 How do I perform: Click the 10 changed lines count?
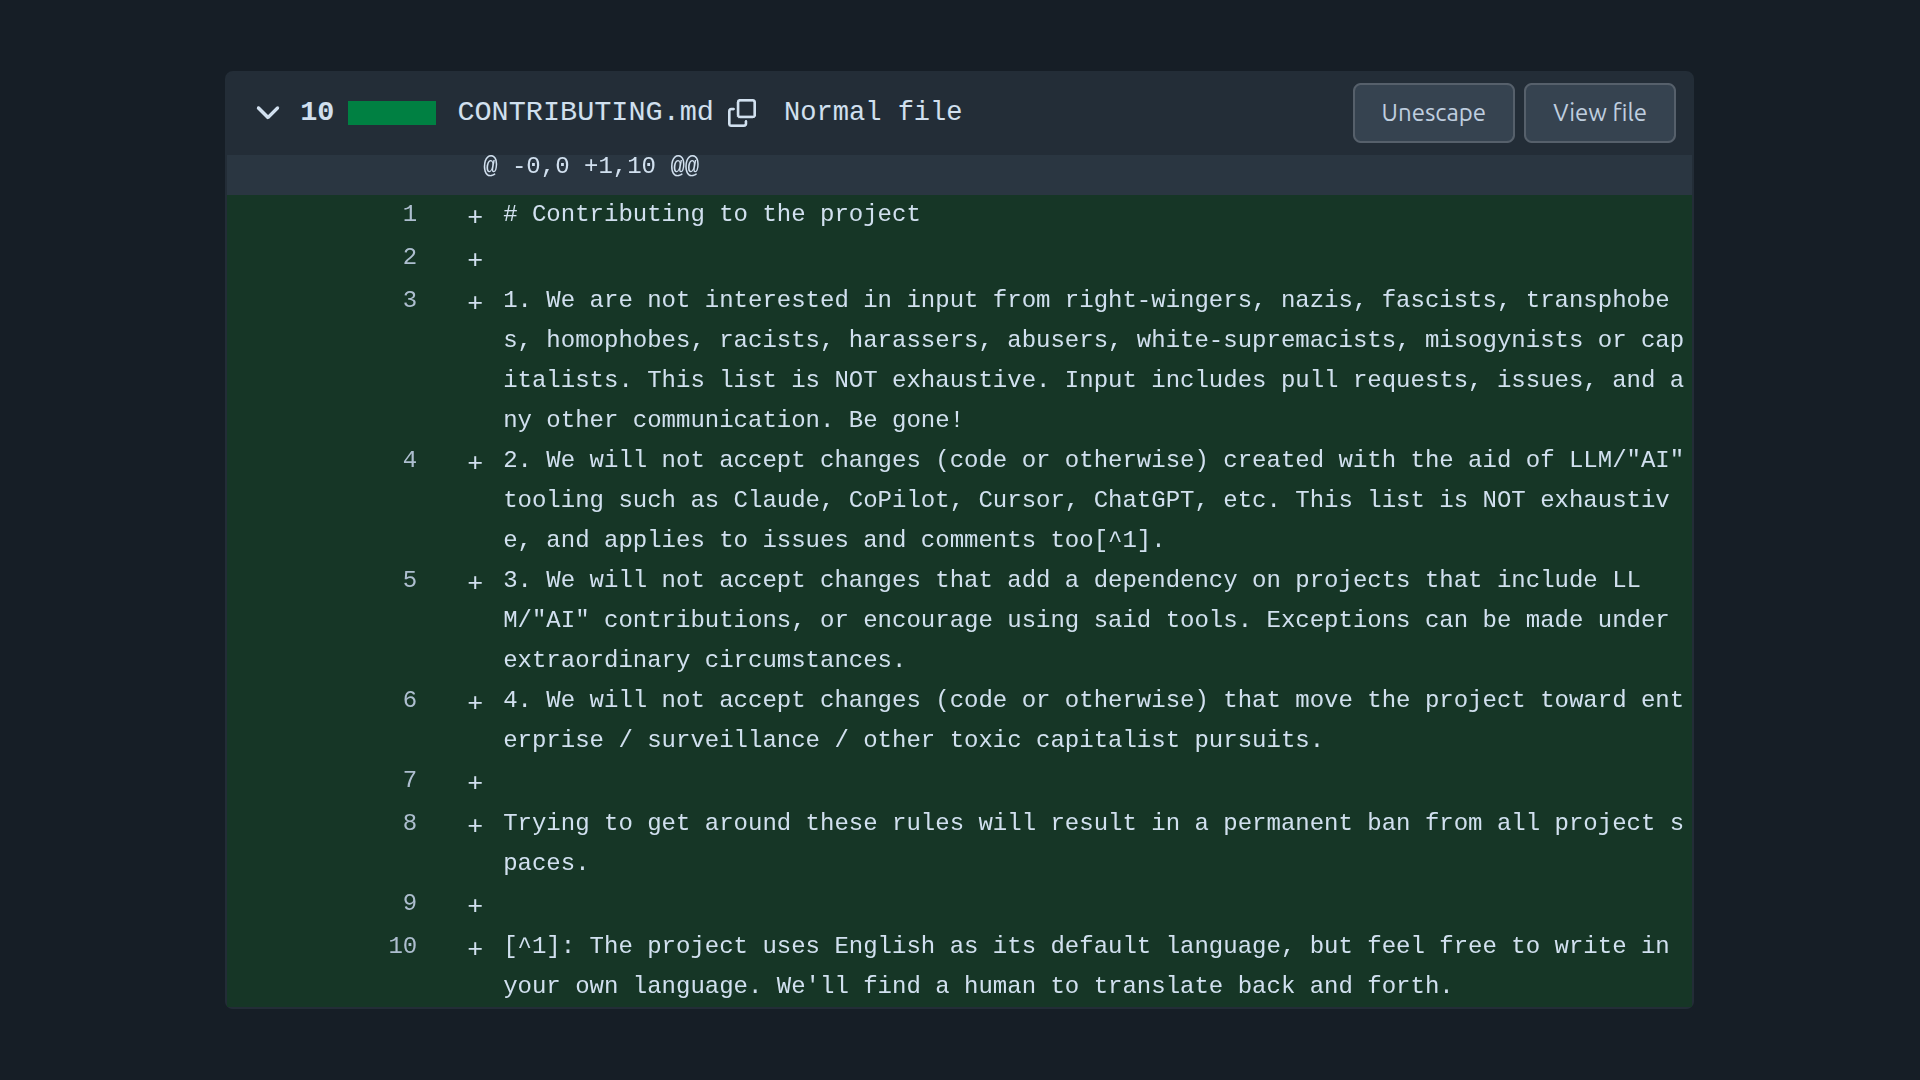click(317, 112)
